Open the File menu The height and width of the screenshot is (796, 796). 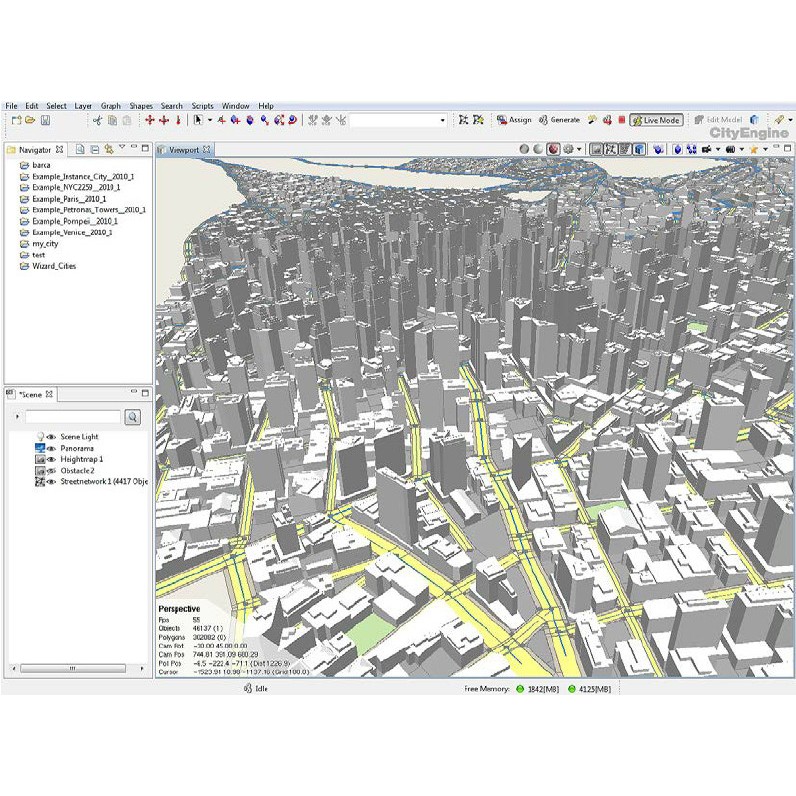point(11,106)
